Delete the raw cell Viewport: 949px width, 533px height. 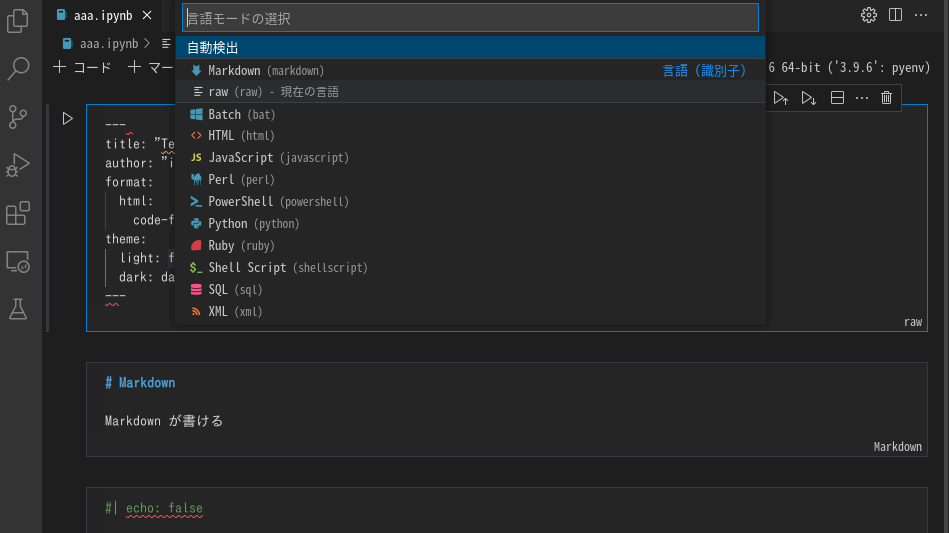pos(886,98)
